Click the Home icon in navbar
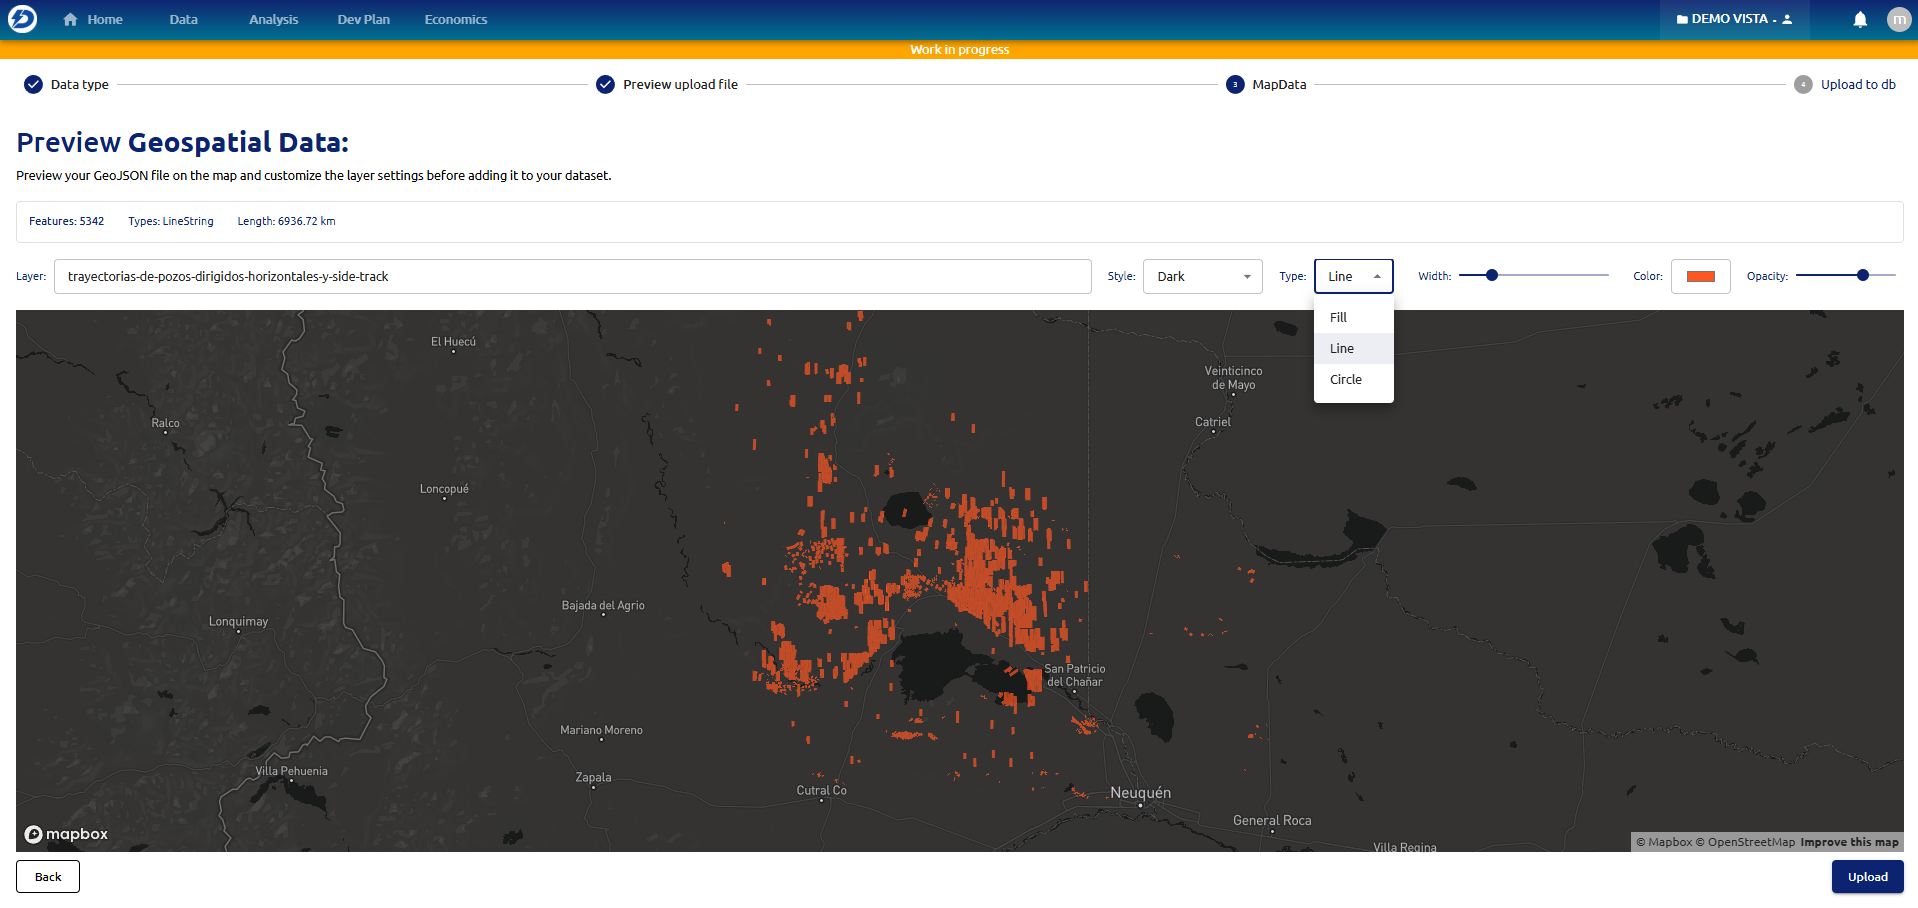Screen dimensions: 1918x908 70,20
